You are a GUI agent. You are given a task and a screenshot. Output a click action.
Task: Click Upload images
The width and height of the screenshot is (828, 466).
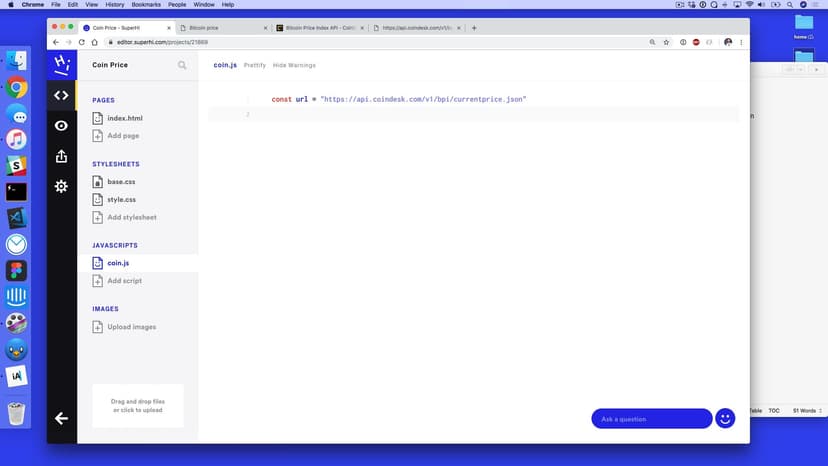click(x=131, y=327)
